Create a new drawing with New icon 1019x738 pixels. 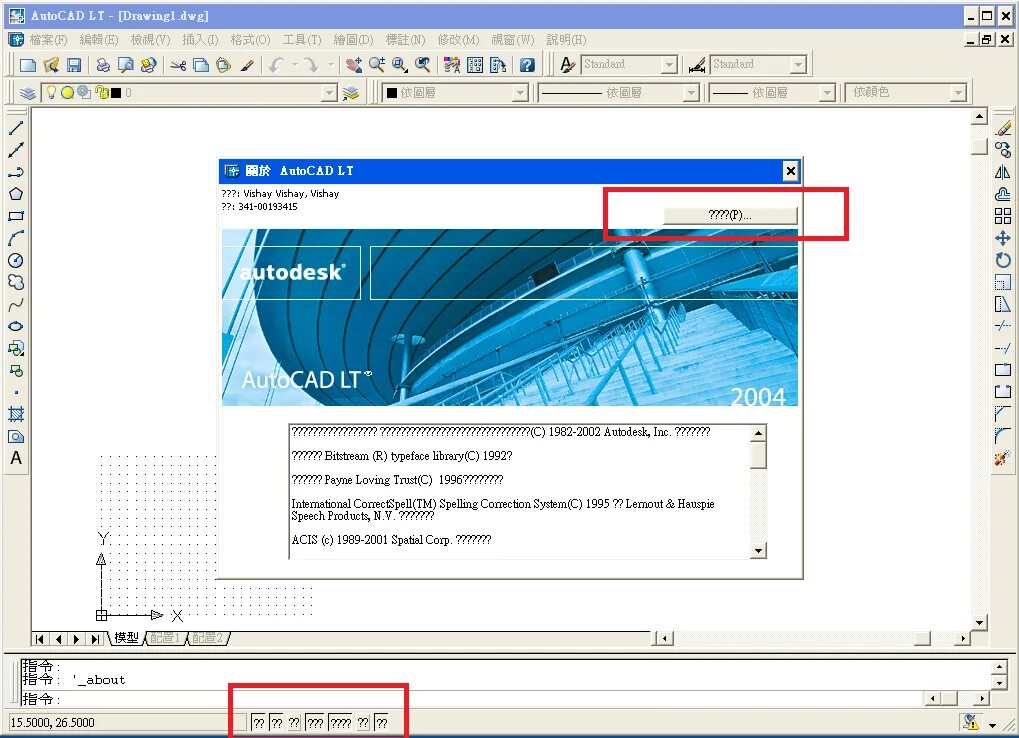(28, 65)
